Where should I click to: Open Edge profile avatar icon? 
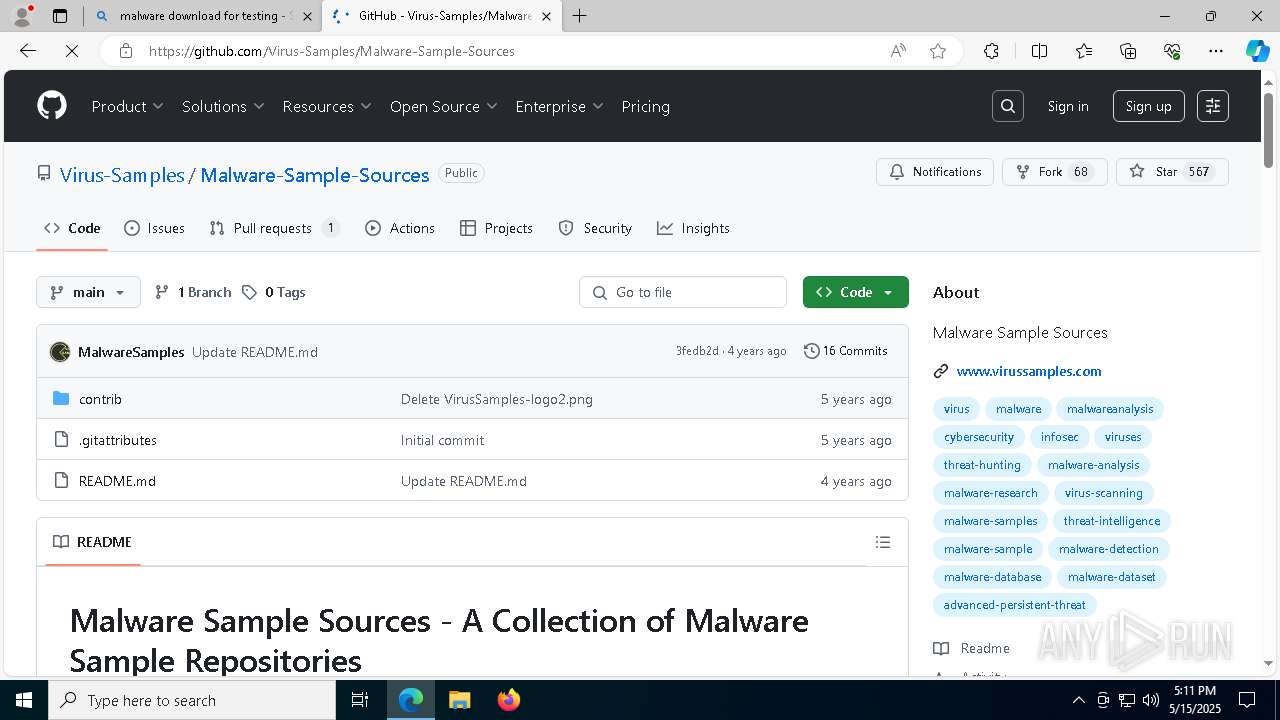click(x=22, y=16)
